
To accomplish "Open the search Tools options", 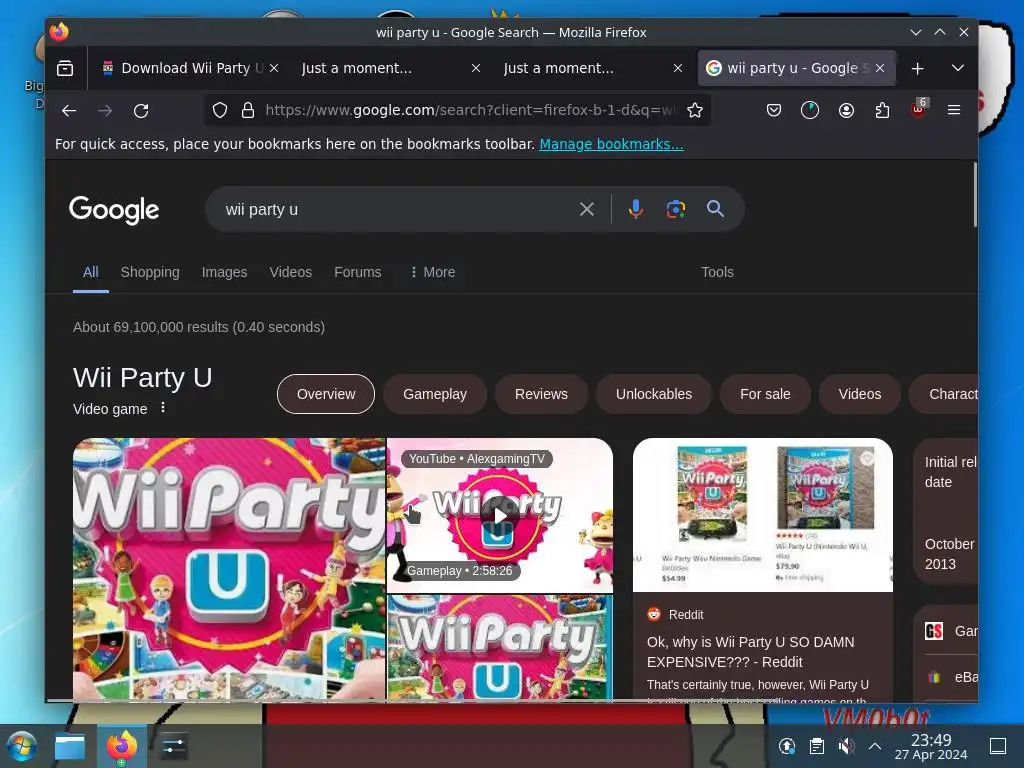I will pos(717,272).
